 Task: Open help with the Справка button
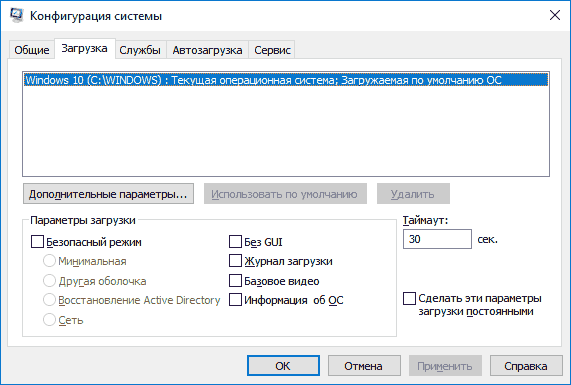pos(526,366)
